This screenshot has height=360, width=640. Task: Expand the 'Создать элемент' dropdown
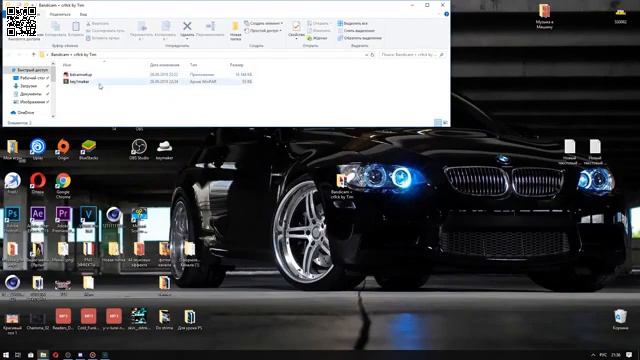pos(264,23)
